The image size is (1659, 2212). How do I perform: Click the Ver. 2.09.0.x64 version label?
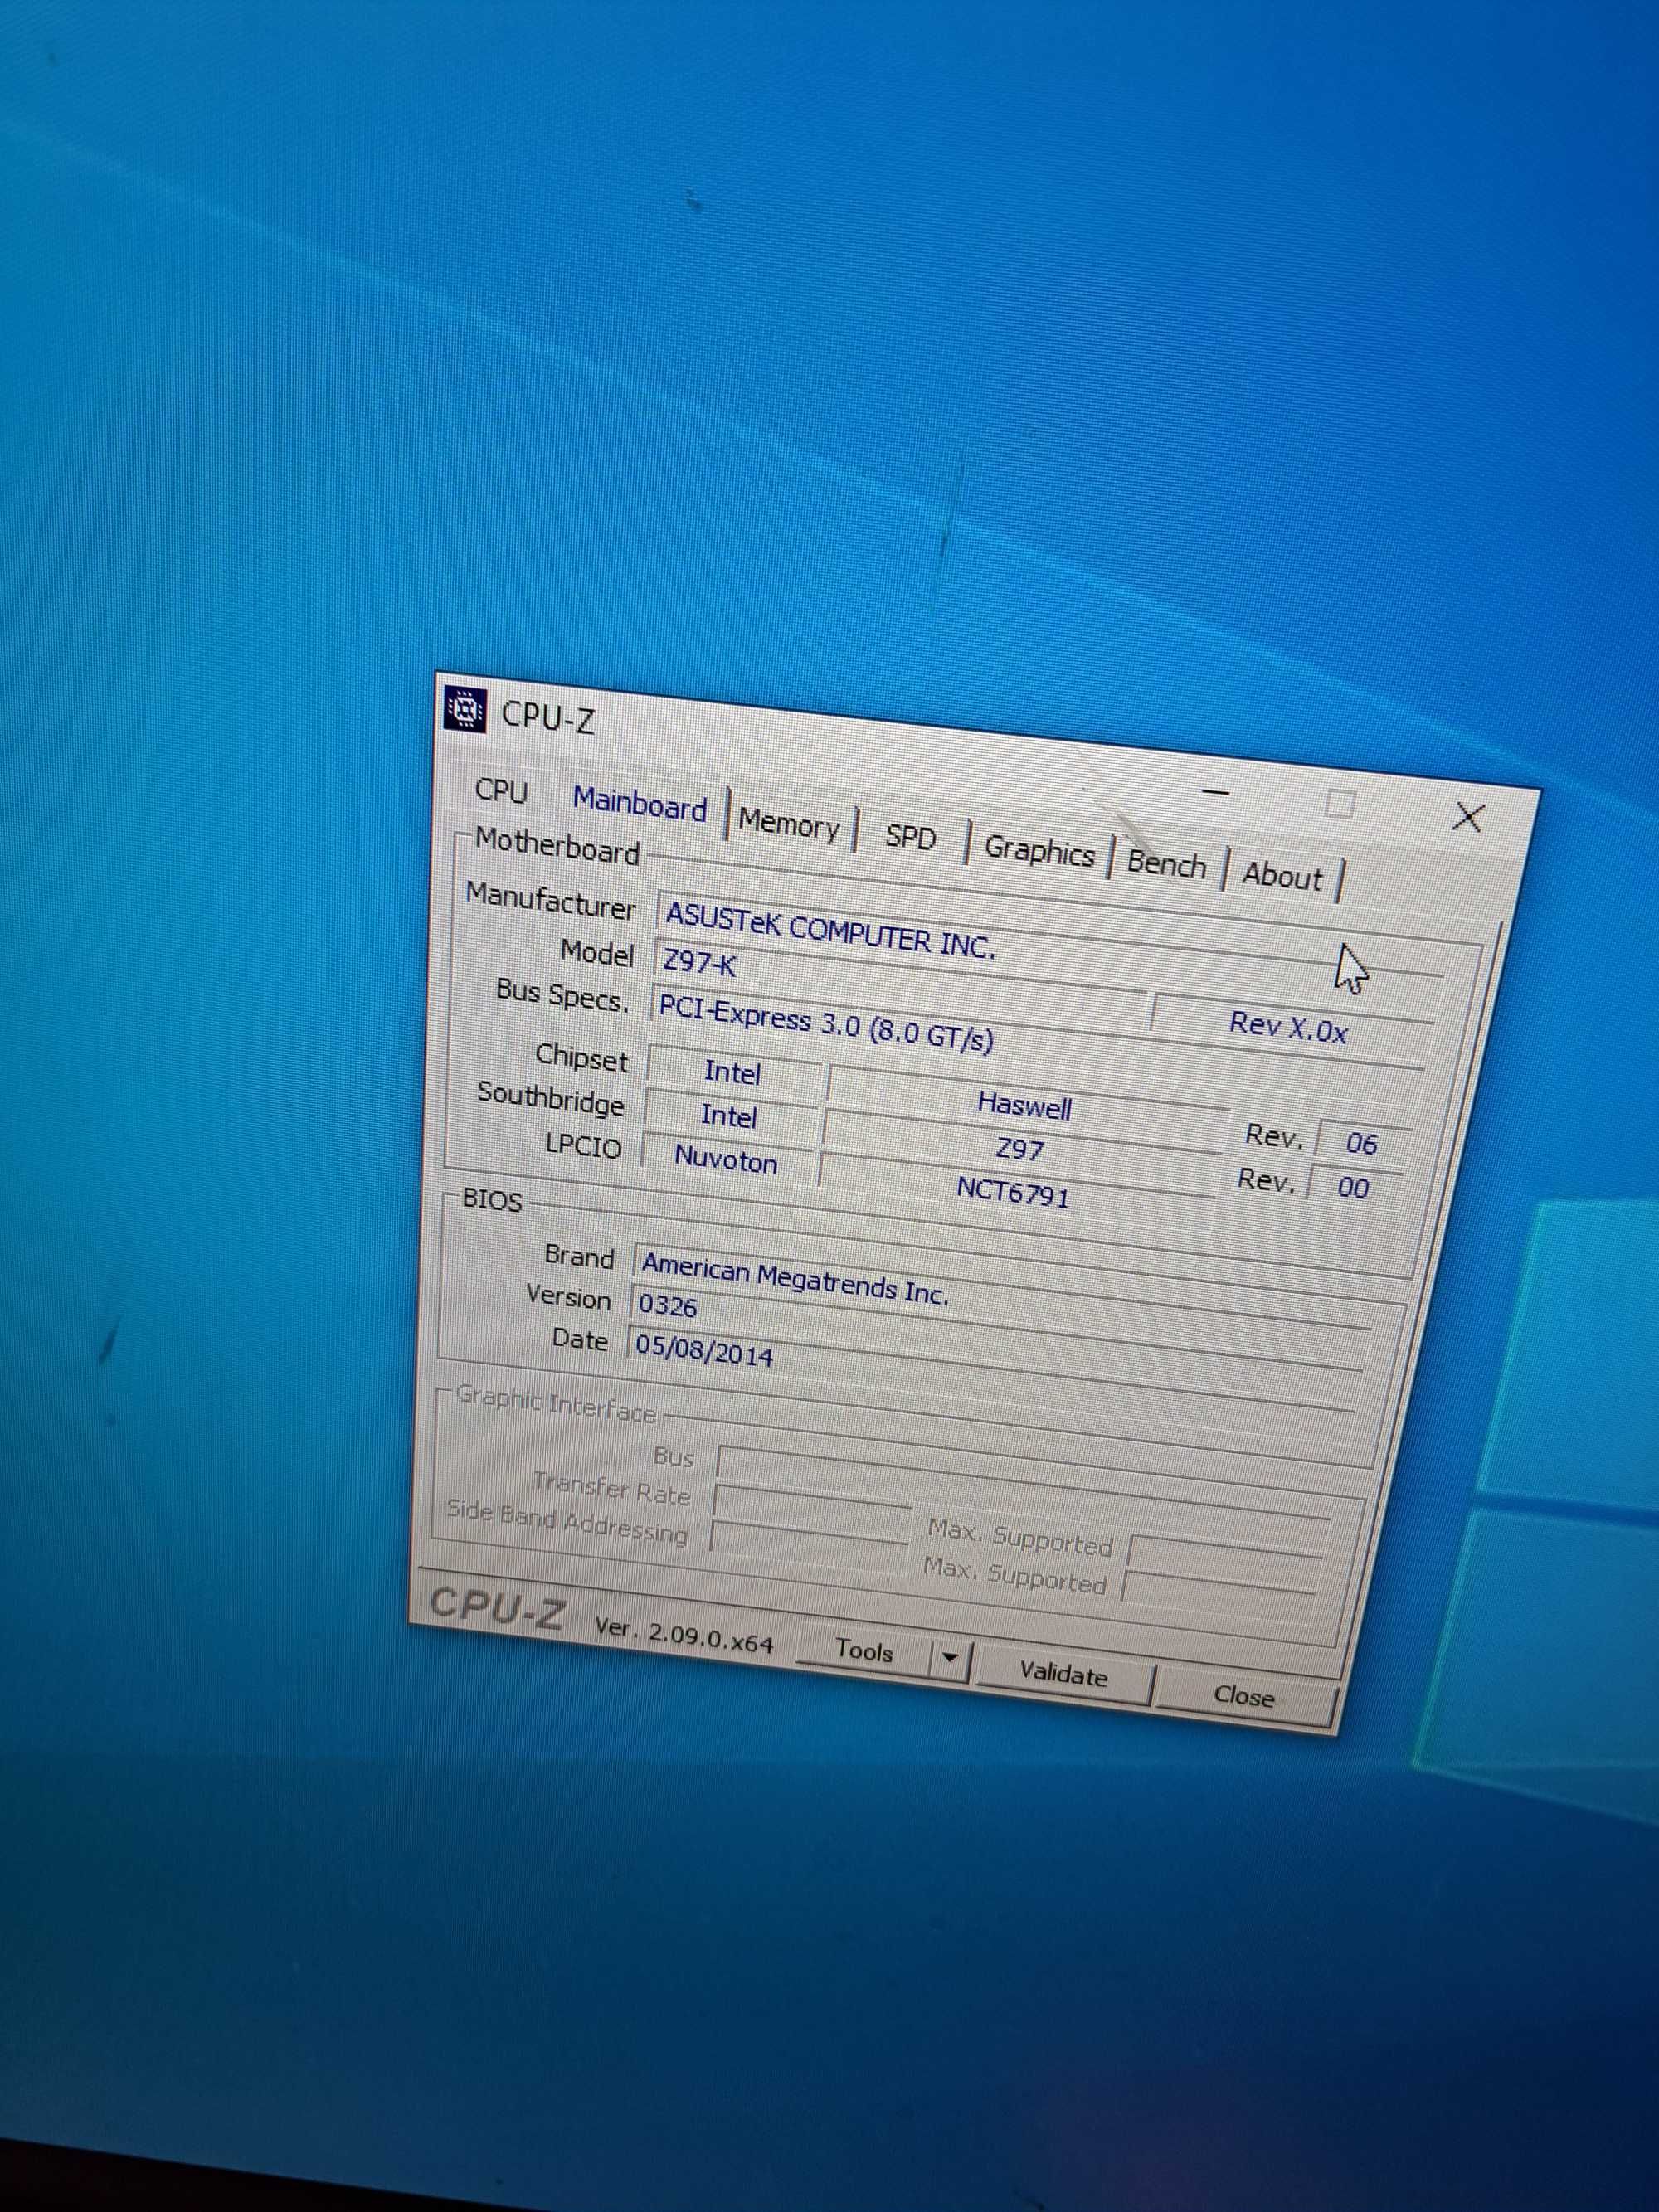click(x=684, y=1636)
